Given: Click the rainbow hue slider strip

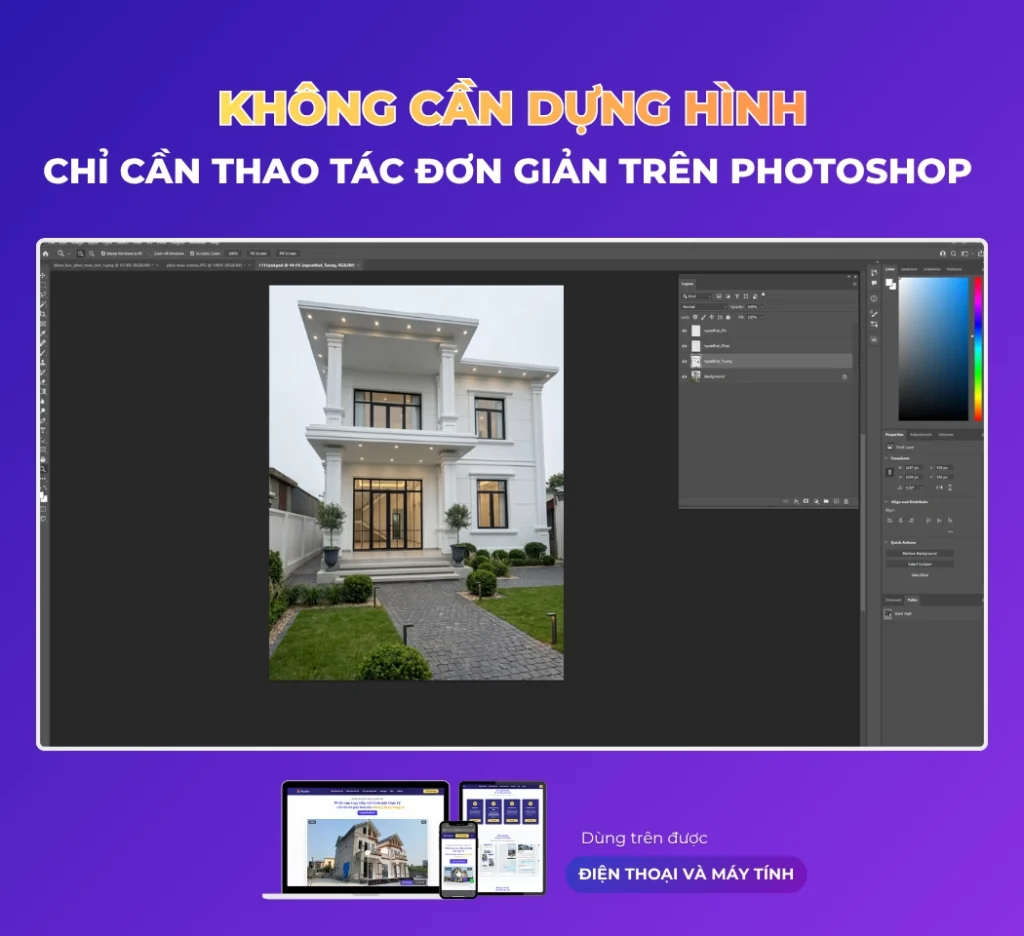Looking at the screenshot, I should coord(978,348).
